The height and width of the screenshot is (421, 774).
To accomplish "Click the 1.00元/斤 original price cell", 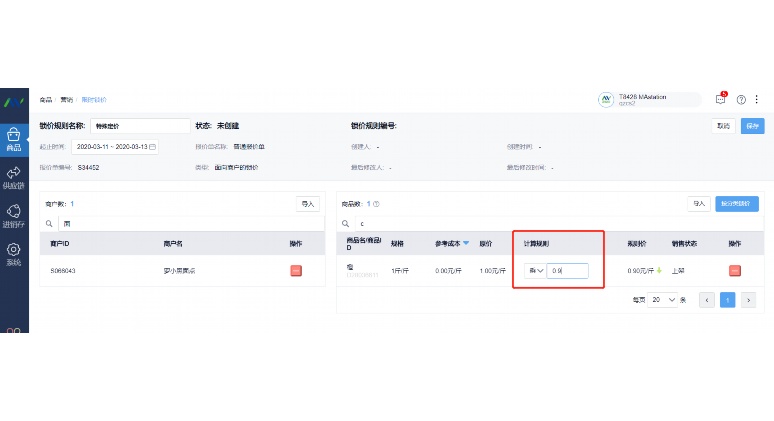I will (x=492, y=270).
